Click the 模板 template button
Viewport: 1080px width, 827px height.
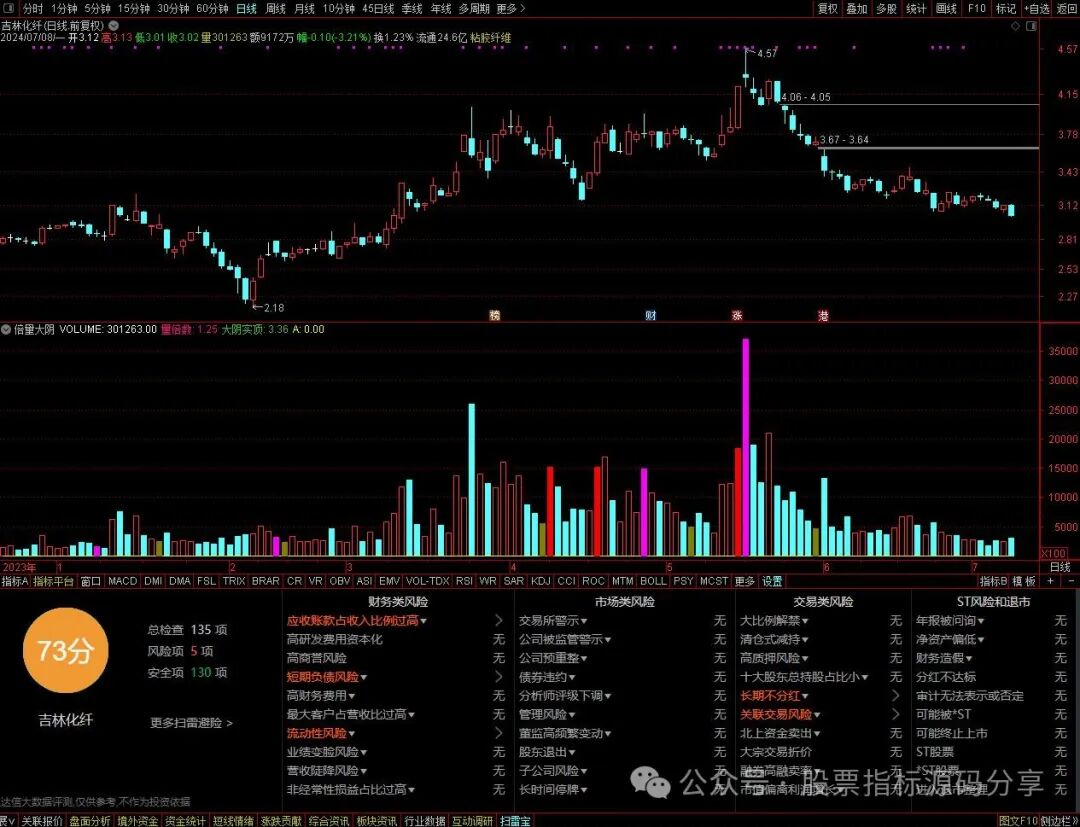(x=1025, y=581)
